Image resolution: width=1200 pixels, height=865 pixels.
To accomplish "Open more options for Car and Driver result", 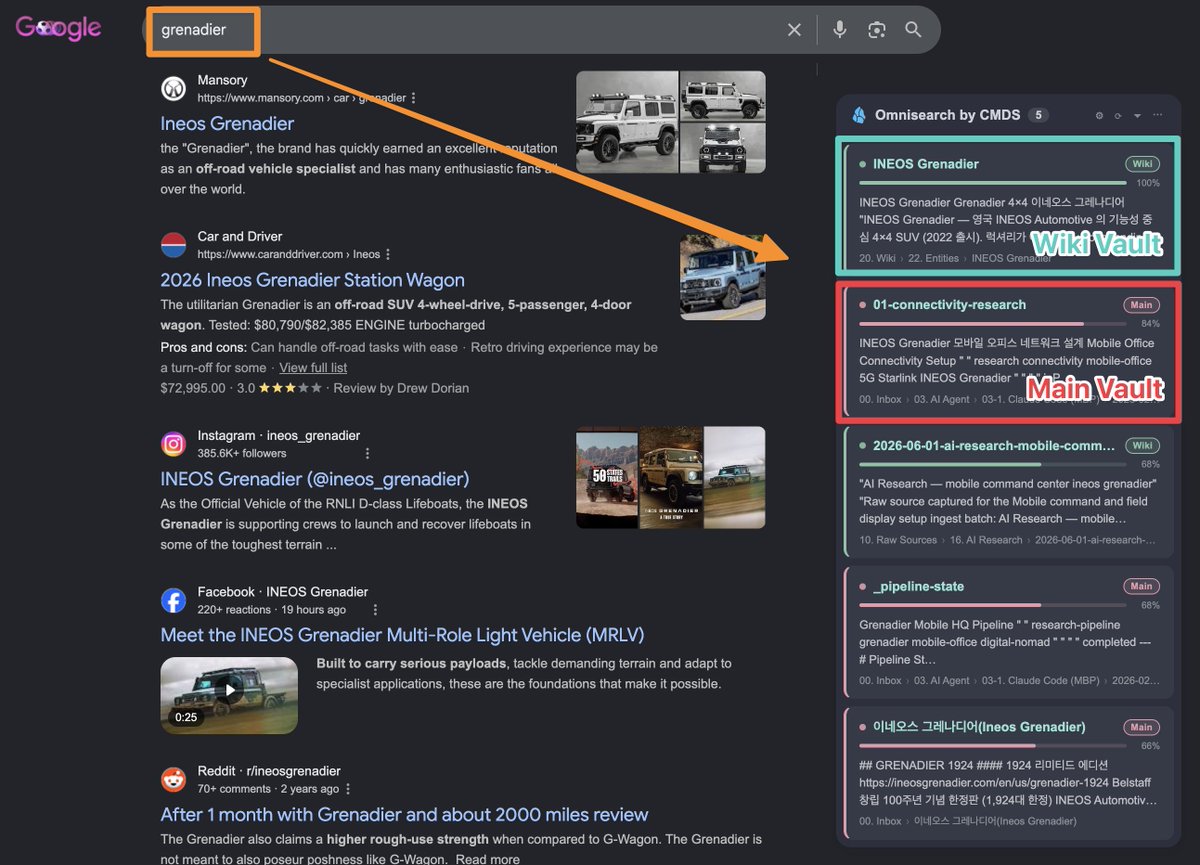I will 388,254.
